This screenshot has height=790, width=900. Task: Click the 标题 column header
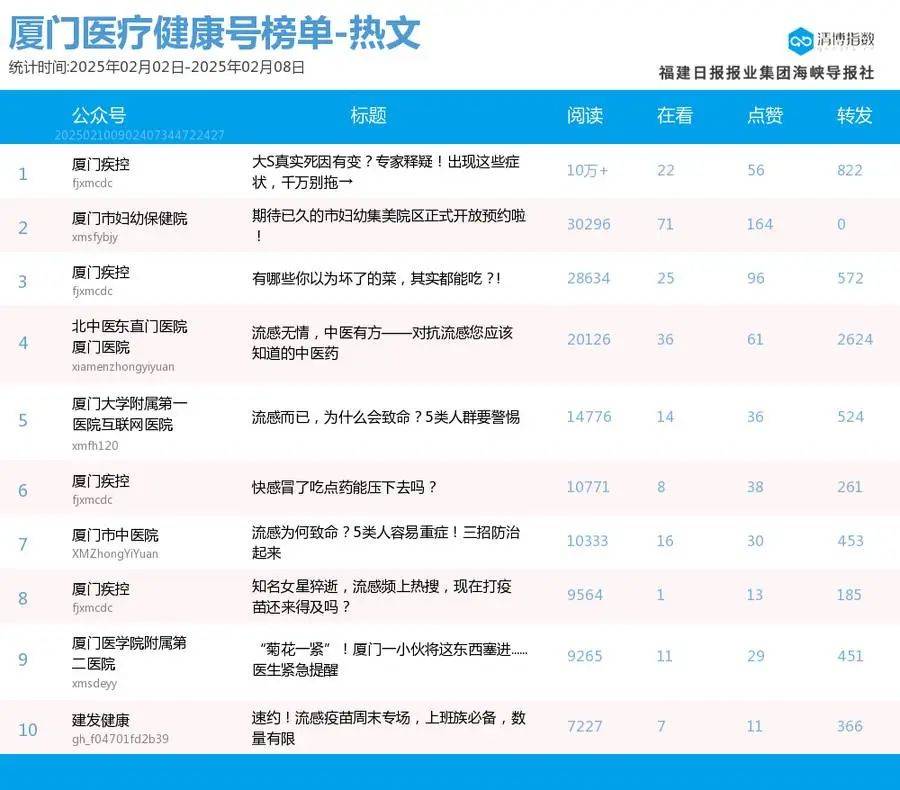[368, 115]
